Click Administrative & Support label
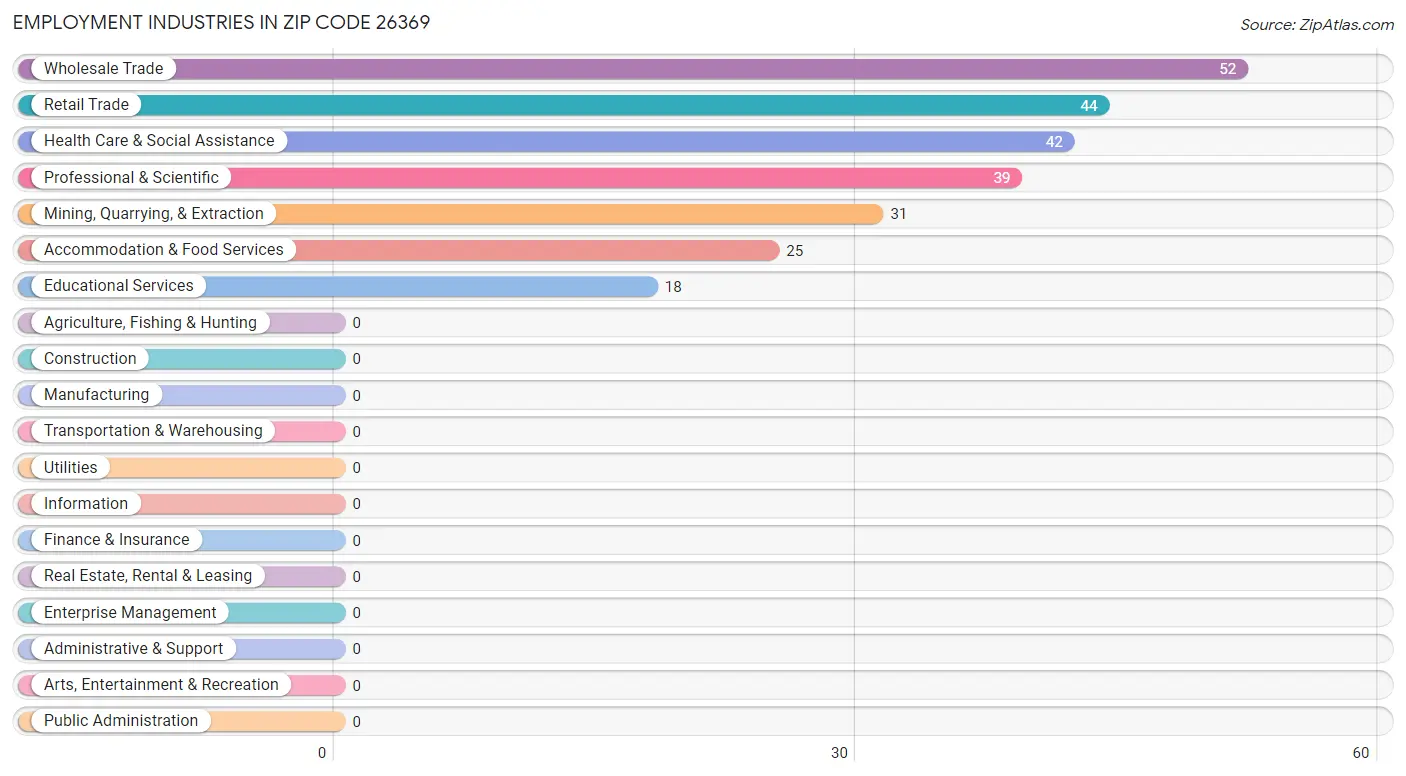This screenshot has width=1406, height=776. [x=133, y=649]
